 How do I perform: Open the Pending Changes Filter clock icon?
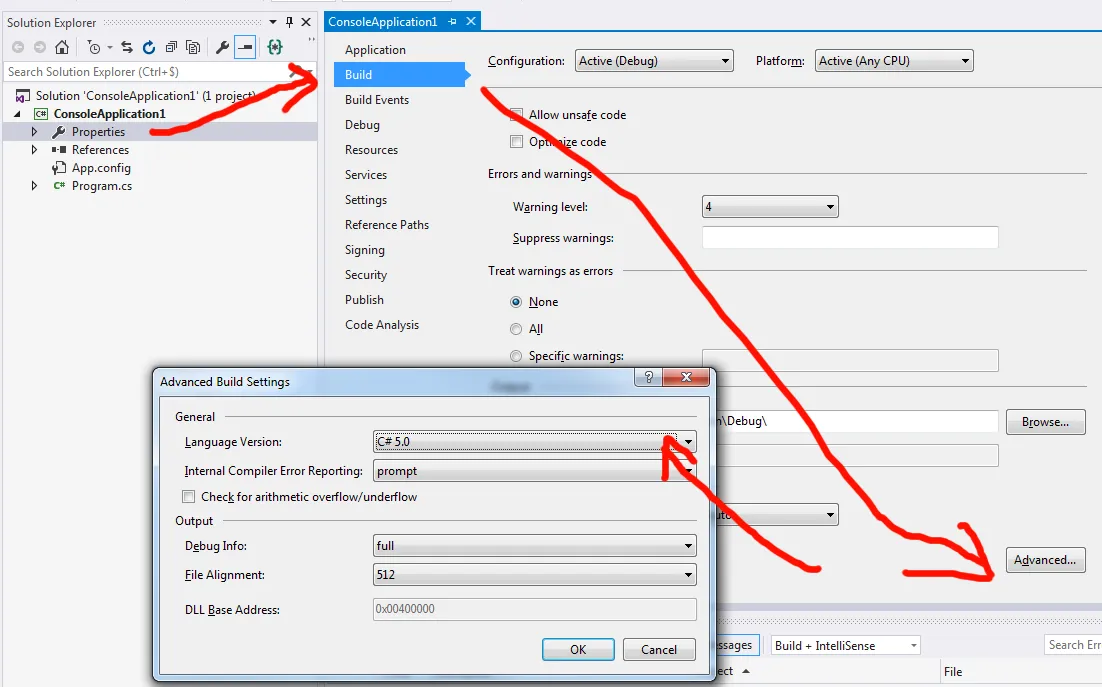(x=93, y=47)
